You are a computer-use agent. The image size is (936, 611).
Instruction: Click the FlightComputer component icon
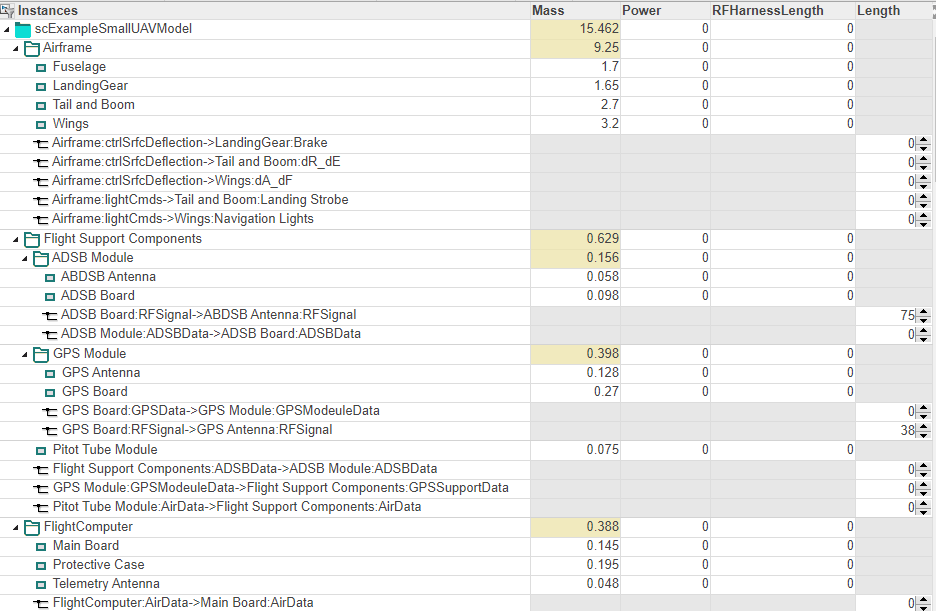click(x=32, y=527)
